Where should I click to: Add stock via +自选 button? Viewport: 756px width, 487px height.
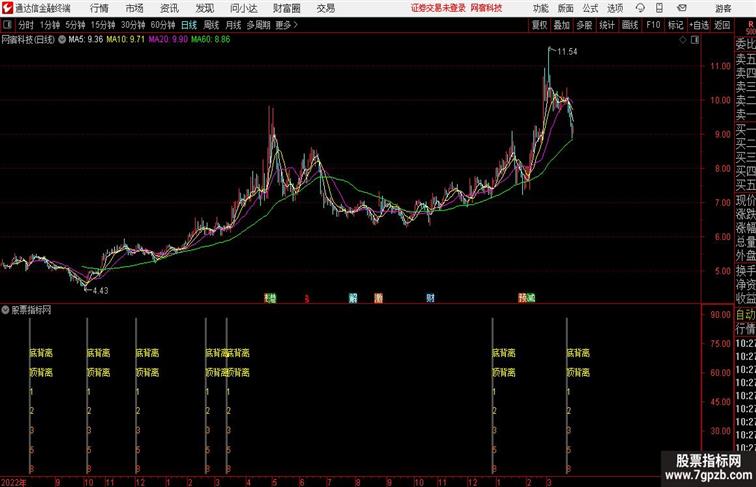click(699, 25)
